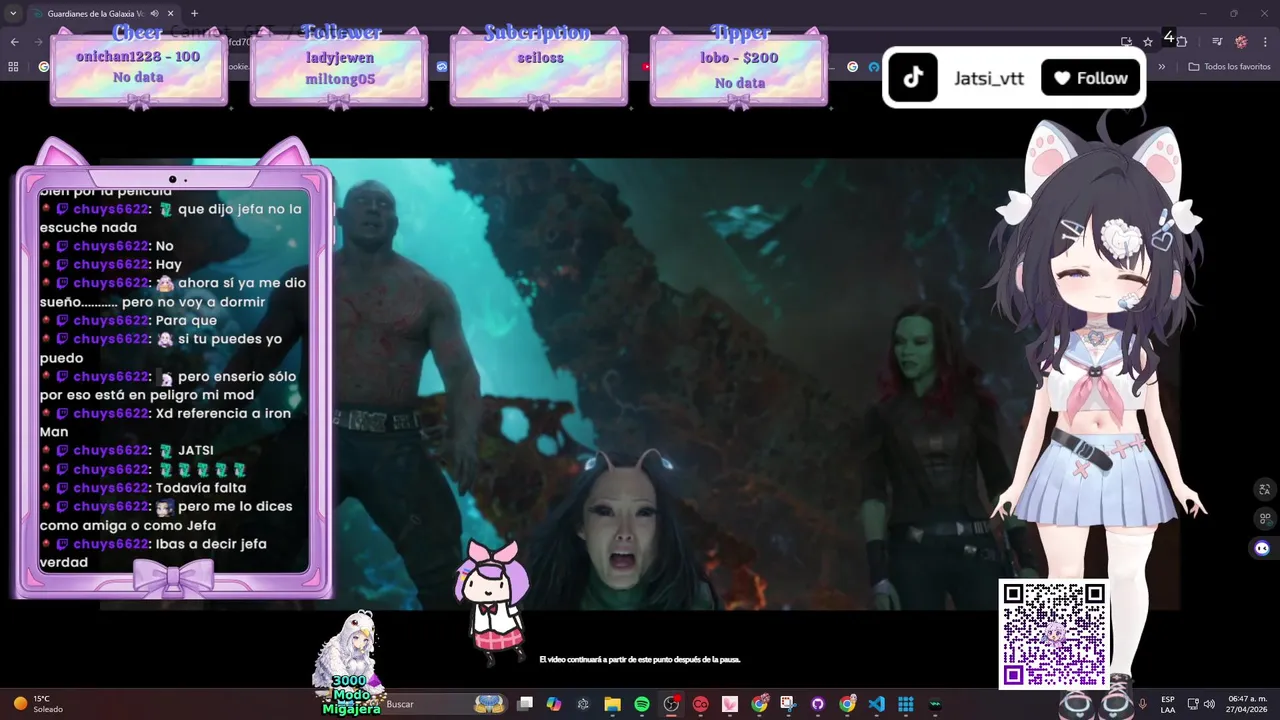Click the TikTok Follow button
Image resolution: width=1280 pixels, height=720 pixels.
[x=1091, y=78]
